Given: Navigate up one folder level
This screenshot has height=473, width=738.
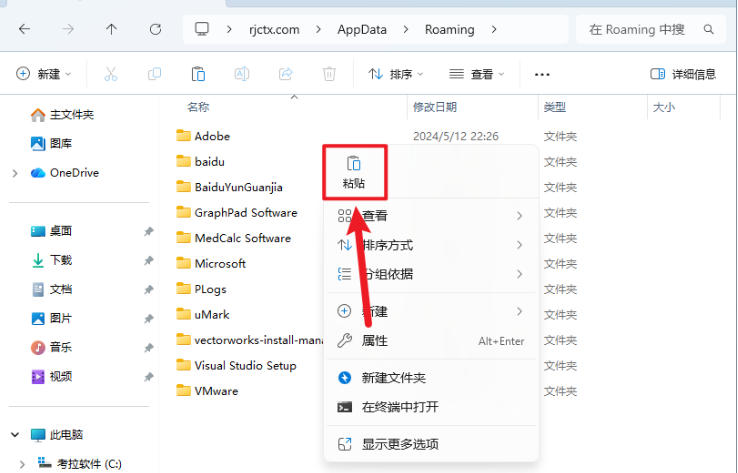Looking at the screenshot, I should point(111,29).
